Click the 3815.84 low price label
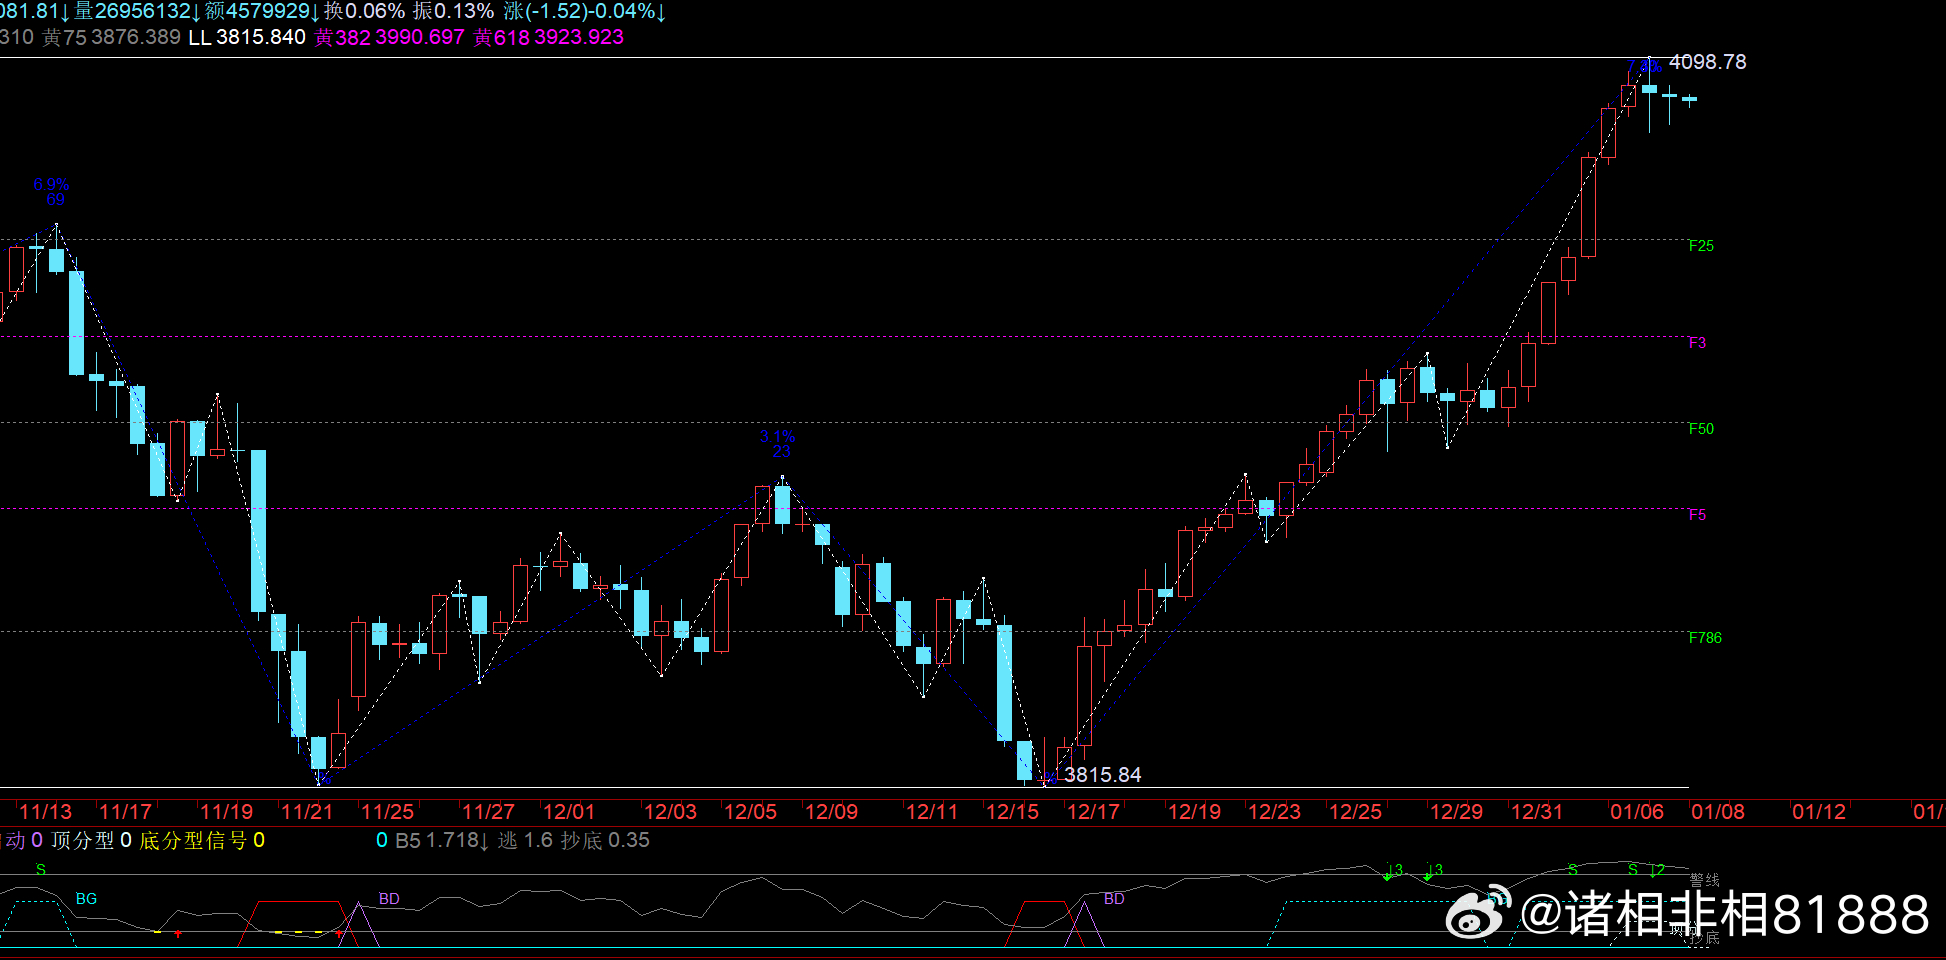 [1103, 775]
